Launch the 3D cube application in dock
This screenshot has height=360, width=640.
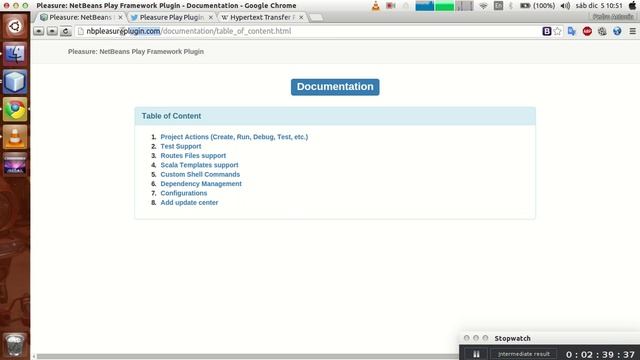pyautogui.click(x=15, y=82)
